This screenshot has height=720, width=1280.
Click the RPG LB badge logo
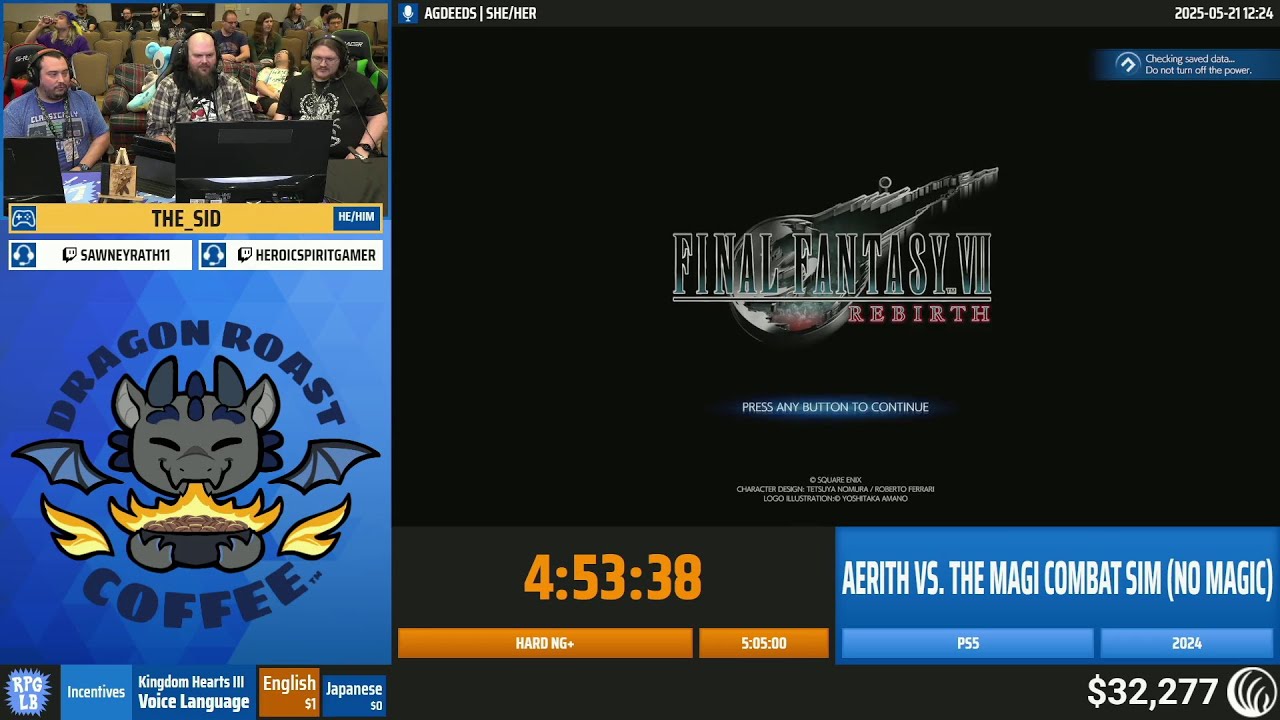[28, 692]
